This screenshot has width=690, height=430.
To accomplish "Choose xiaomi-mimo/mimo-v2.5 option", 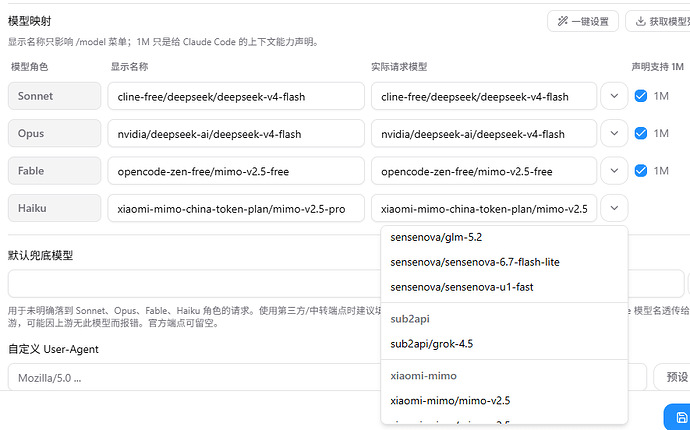I will (504, 401).
